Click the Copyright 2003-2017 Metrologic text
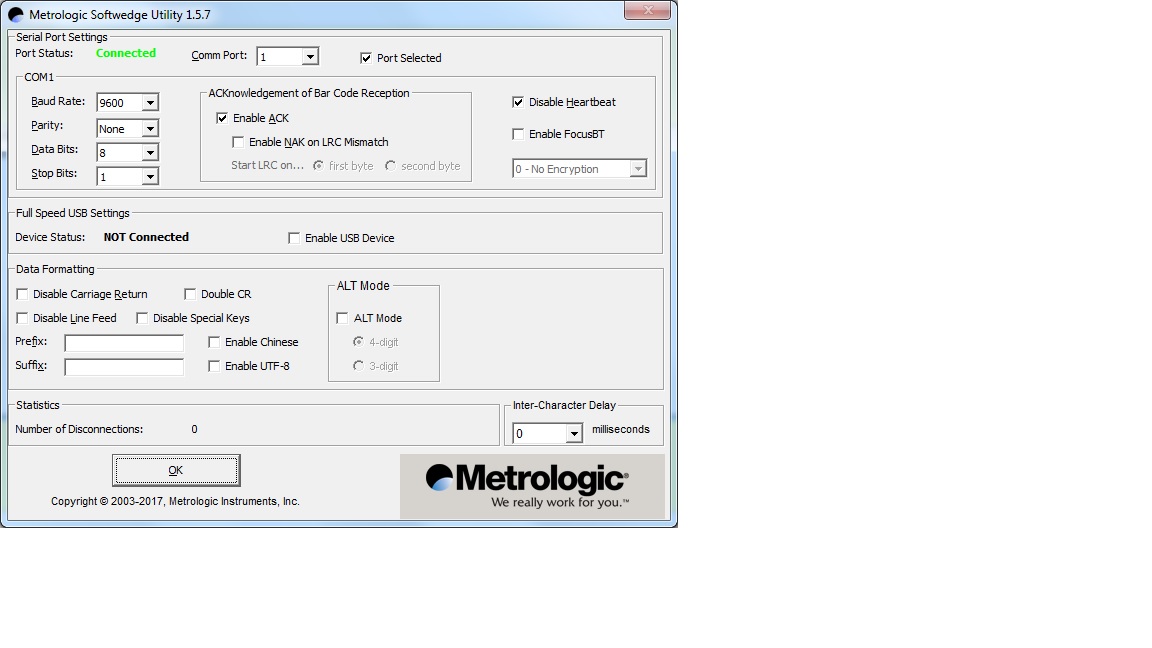This screenshot has height=648, width=1152. (175, 501)
